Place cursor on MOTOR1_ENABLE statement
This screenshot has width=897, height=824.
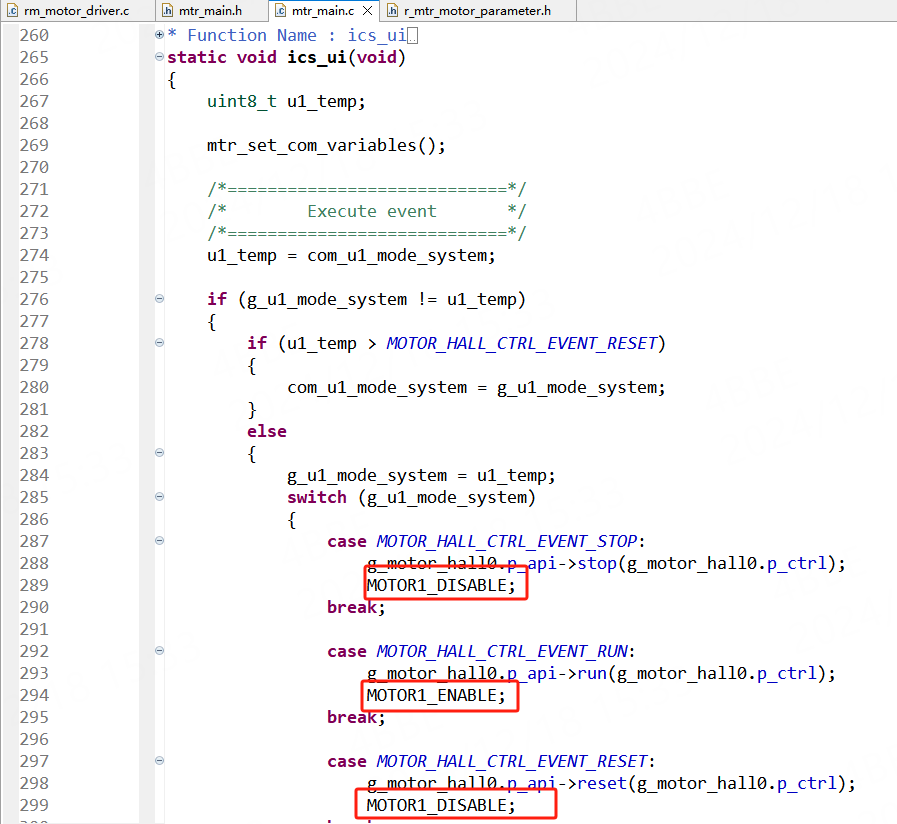(x=434, y=695)
